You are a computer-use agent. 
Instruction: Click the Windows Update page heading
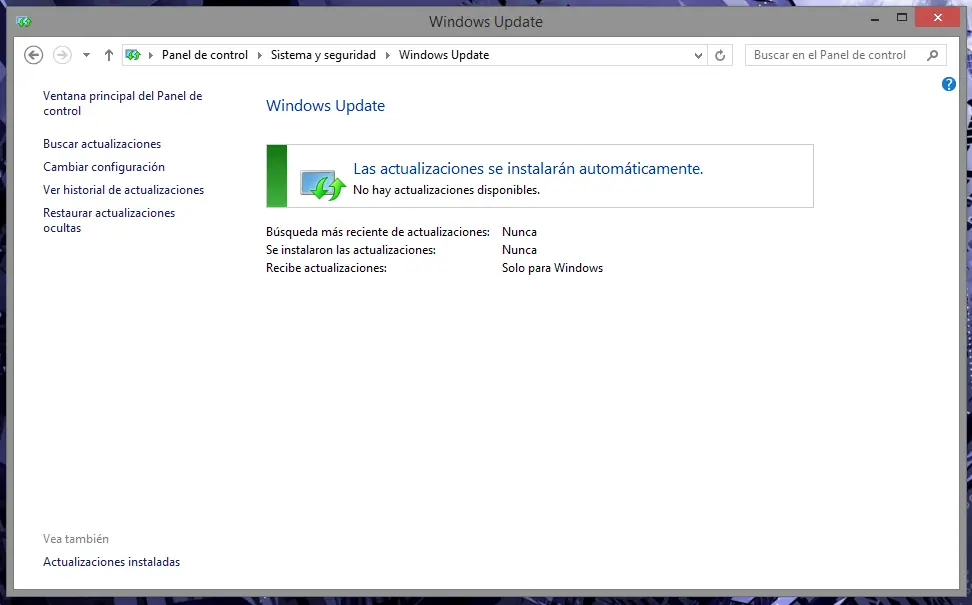(x=325, y=106)
